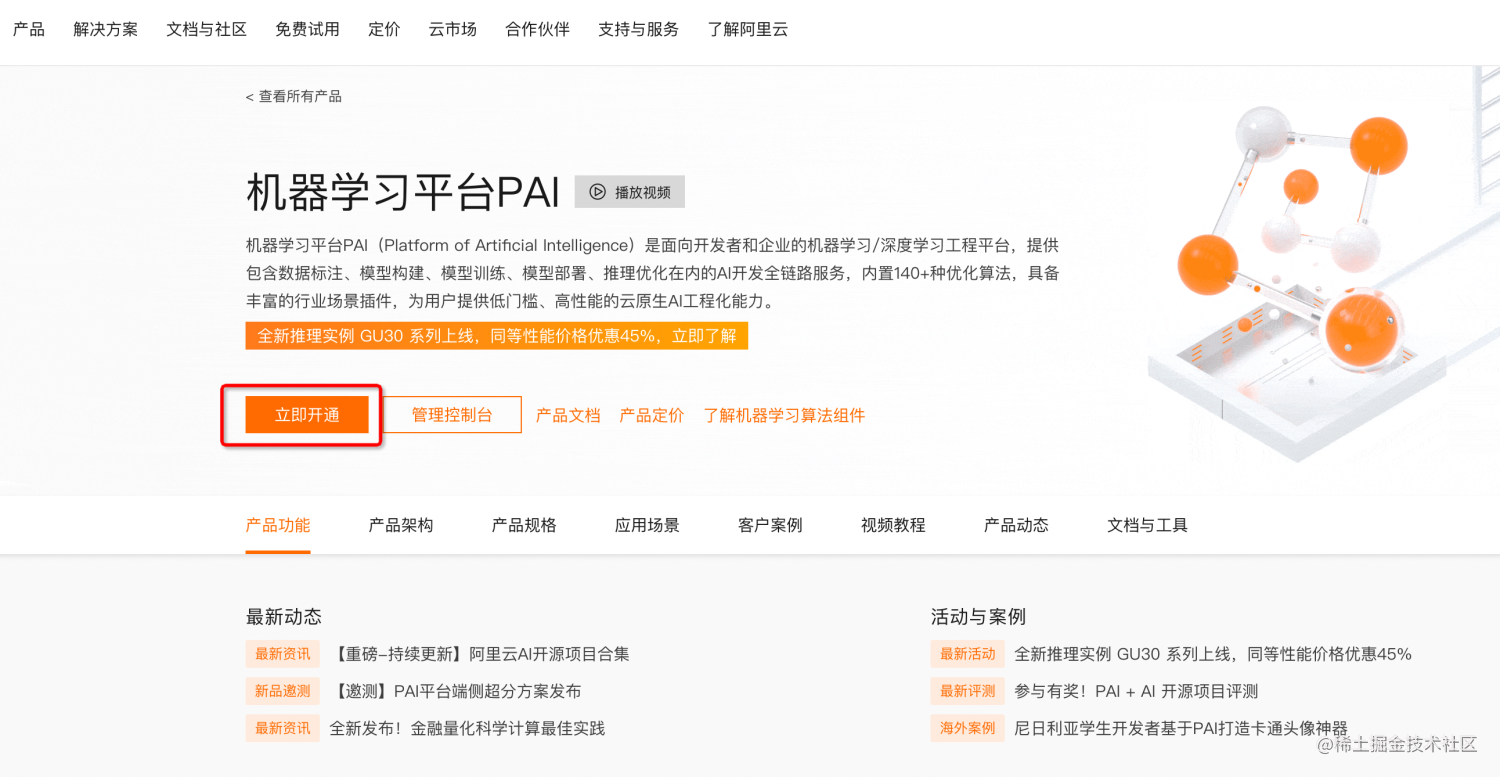Open the 合作伙伴 menu item
1500x777 pixels.
click(x=538, y=29)
